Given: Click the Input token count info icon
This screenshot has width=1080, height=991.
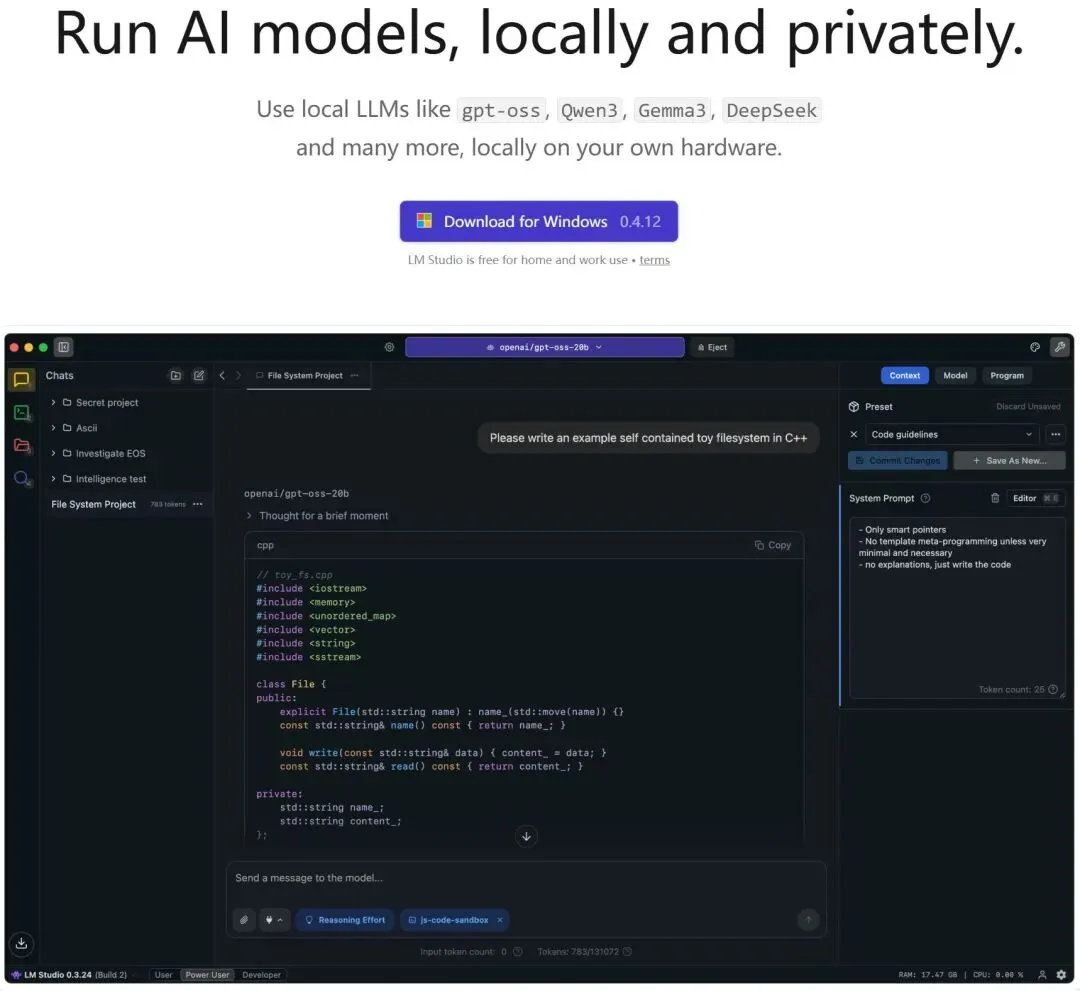Looking at the screenshot, I should pyautogui.click(x=518, y=952).
